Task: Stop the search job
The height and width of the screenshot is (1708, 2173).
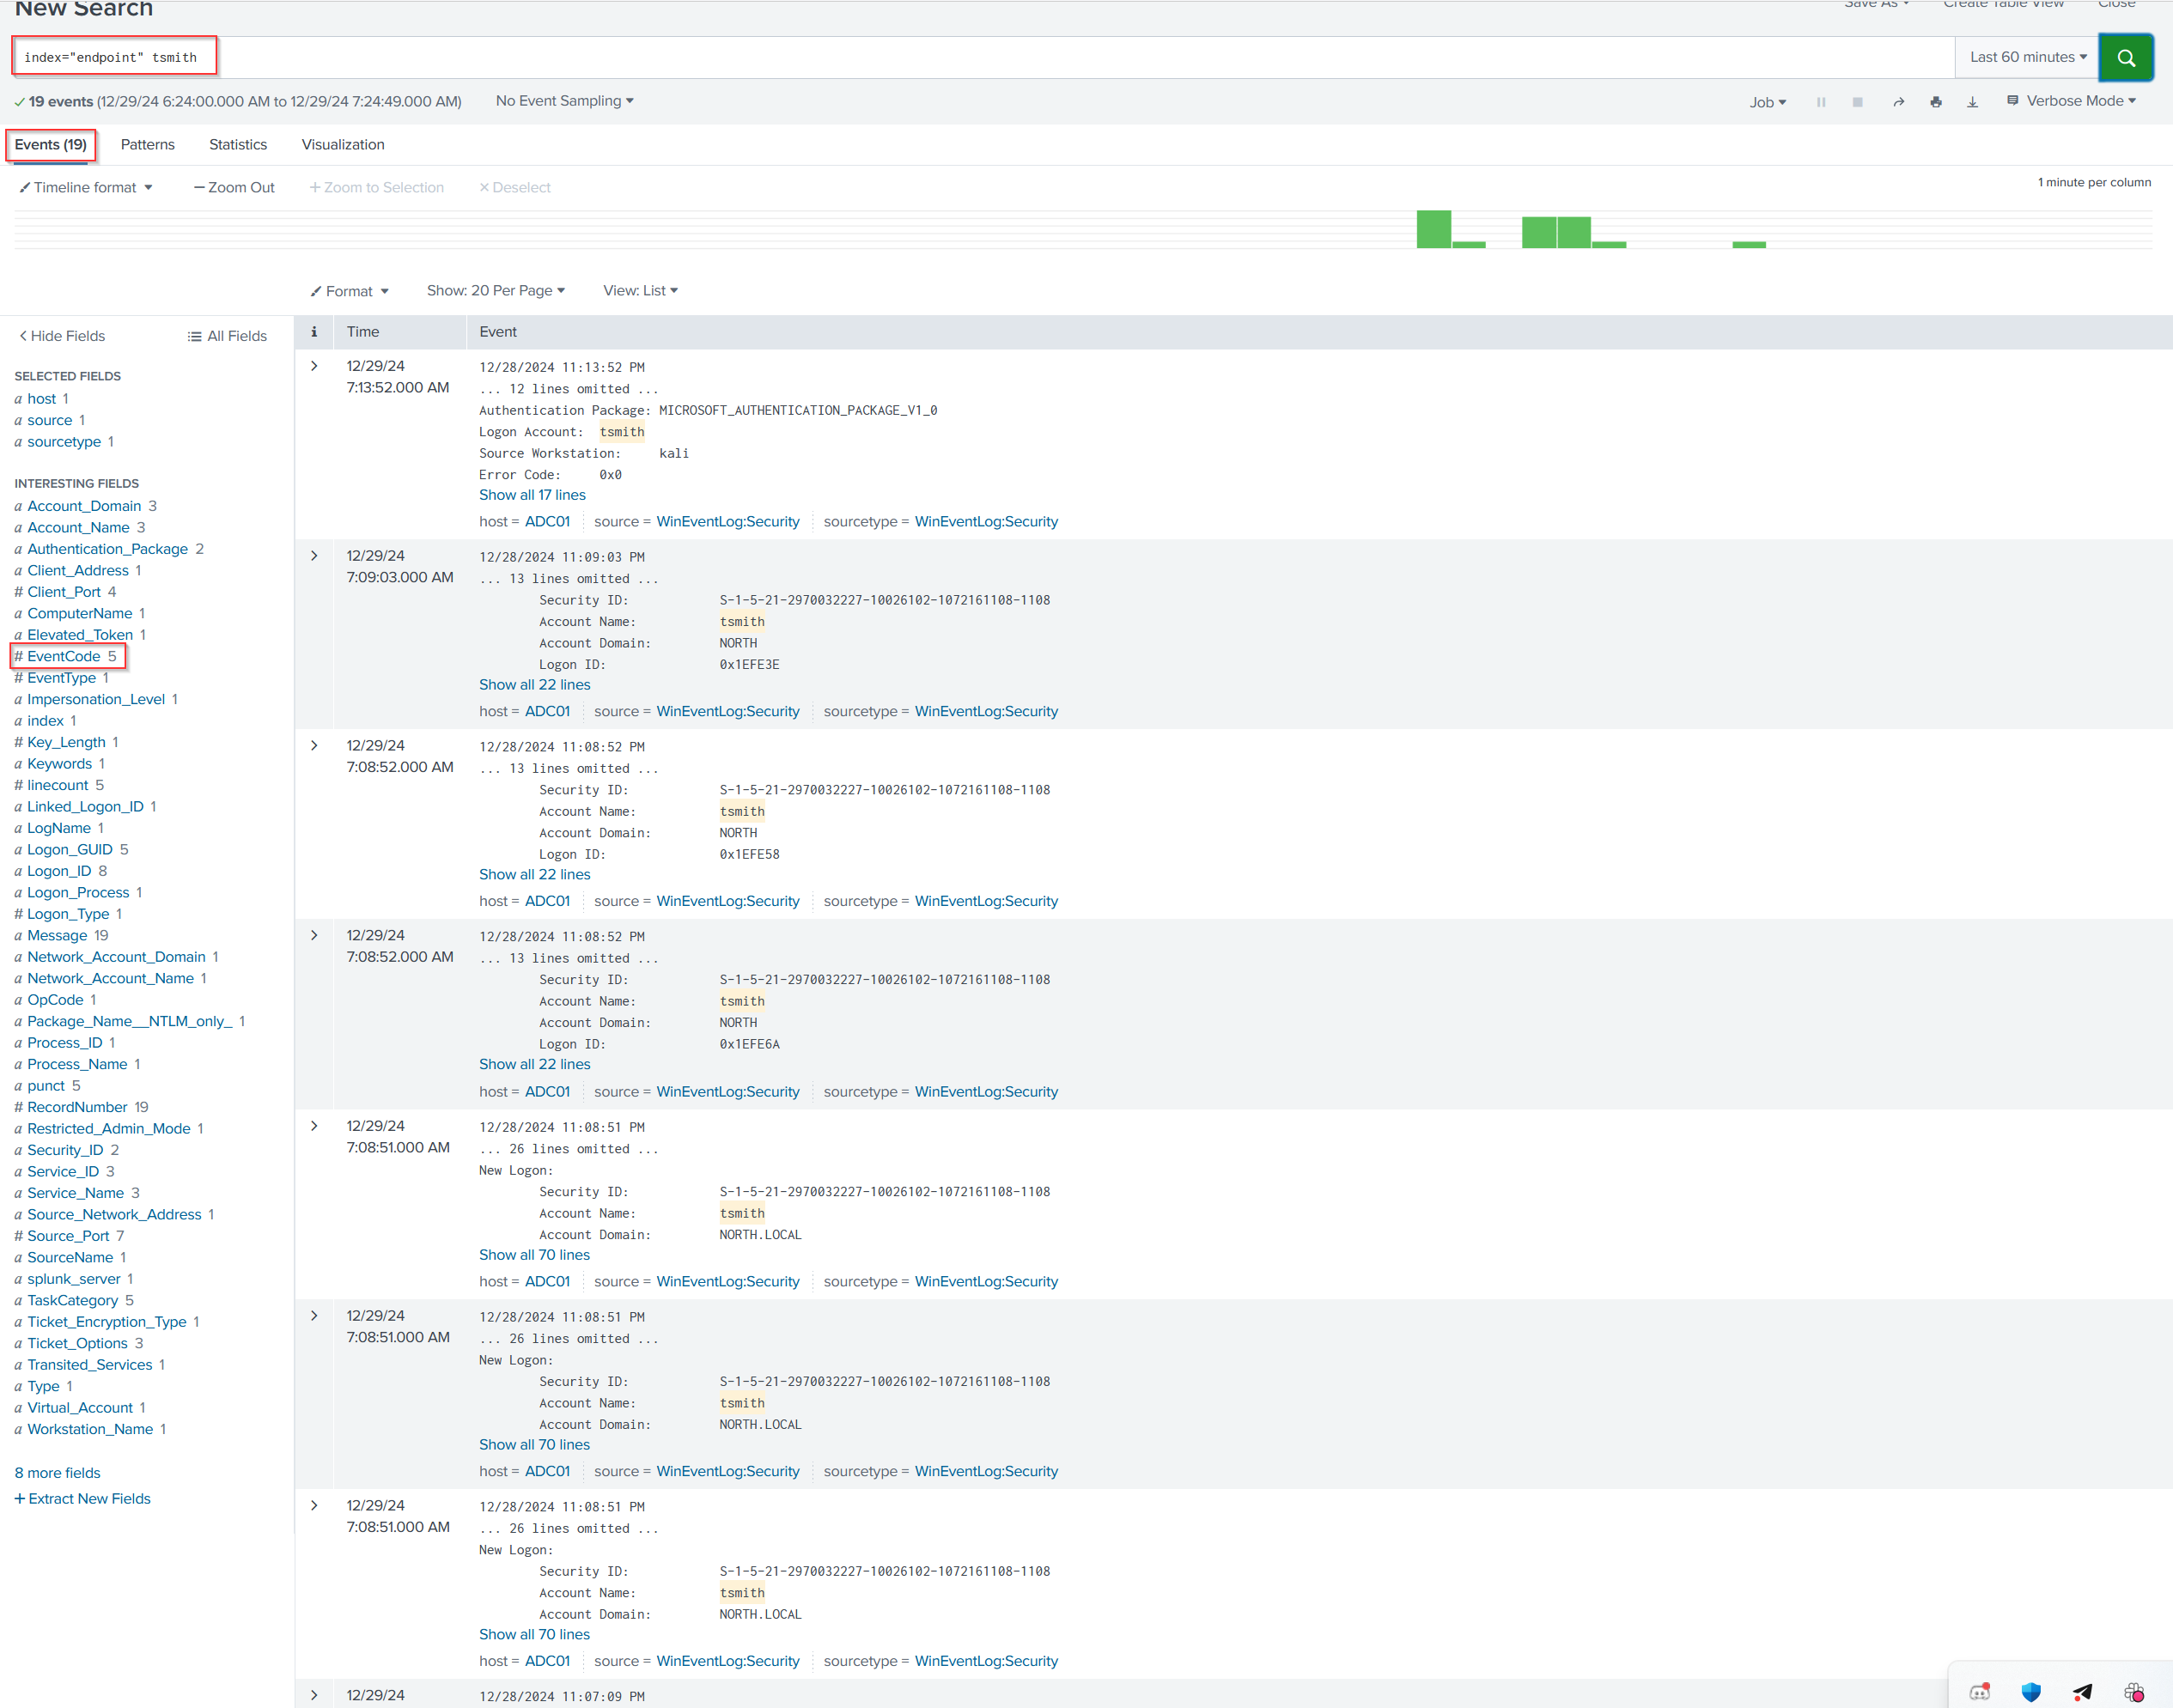Action: click(x=1857, y=102)
